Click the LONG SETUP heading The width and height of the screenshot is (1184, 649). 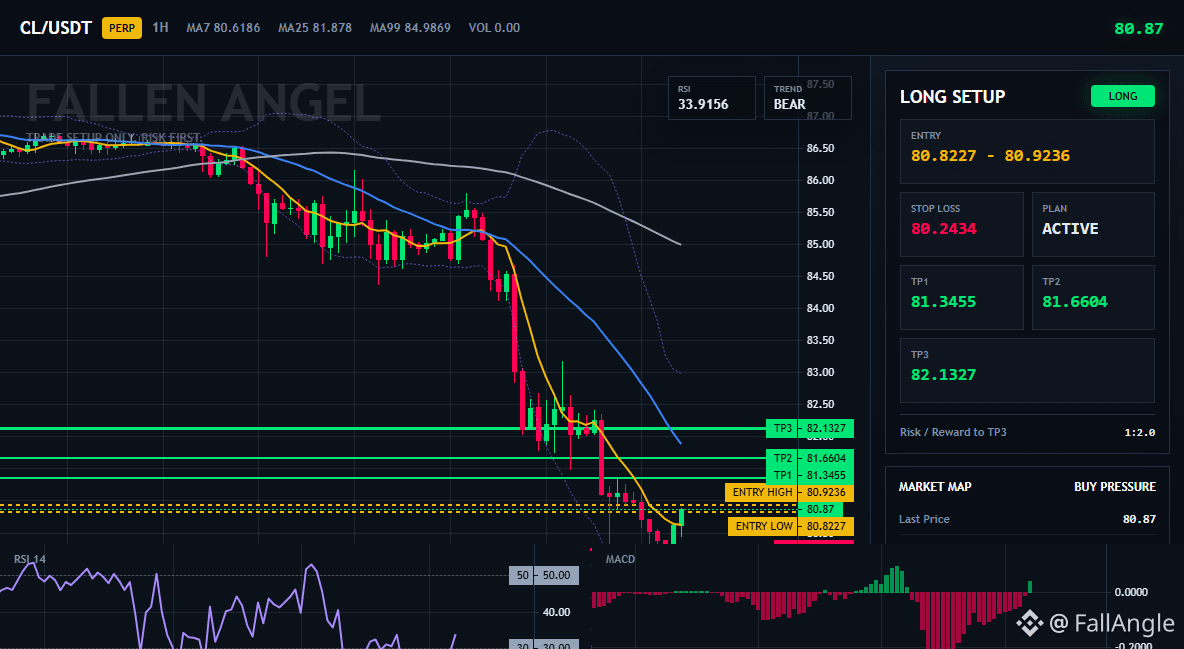pyautogui.click(x=952, y=97)
